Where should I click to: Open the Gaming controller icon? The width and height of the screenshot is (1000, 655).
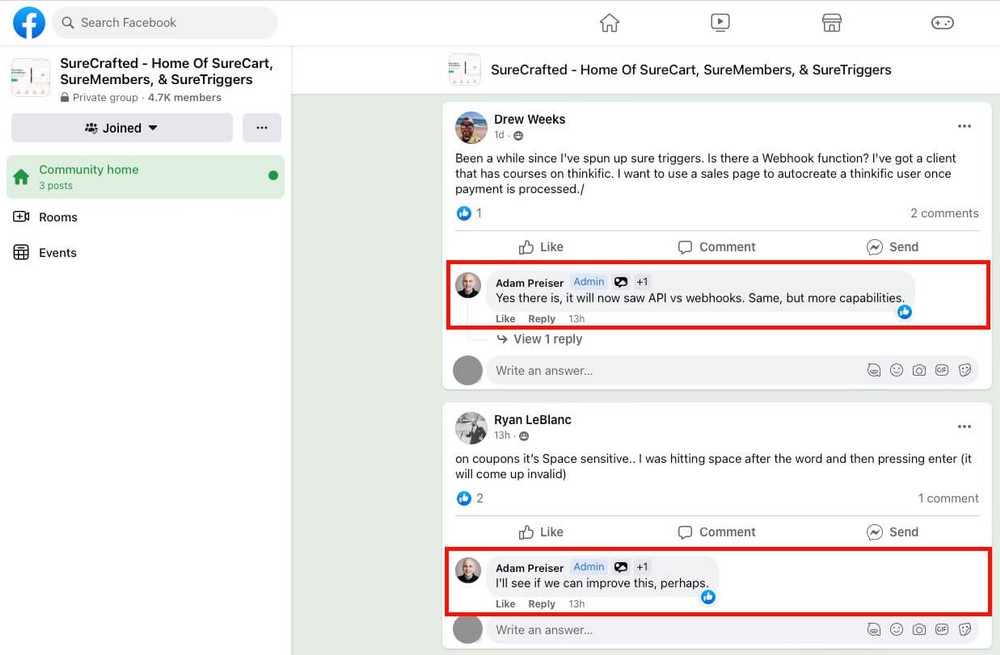pos(942,23)
